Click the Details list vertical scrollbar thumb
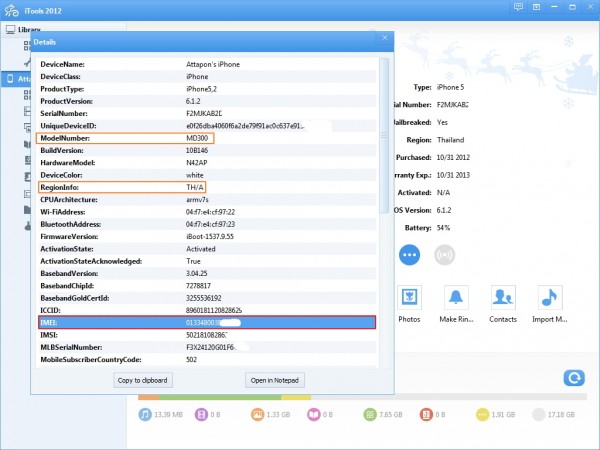600x450 pixels. pyautogui.click(x=385, y=136)
